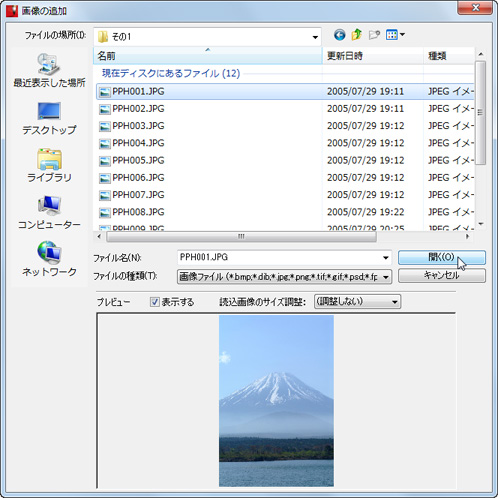Expand the 読込画像のサイズ調整 dropdown
498x498 pixels.
(x=357, y=302)
